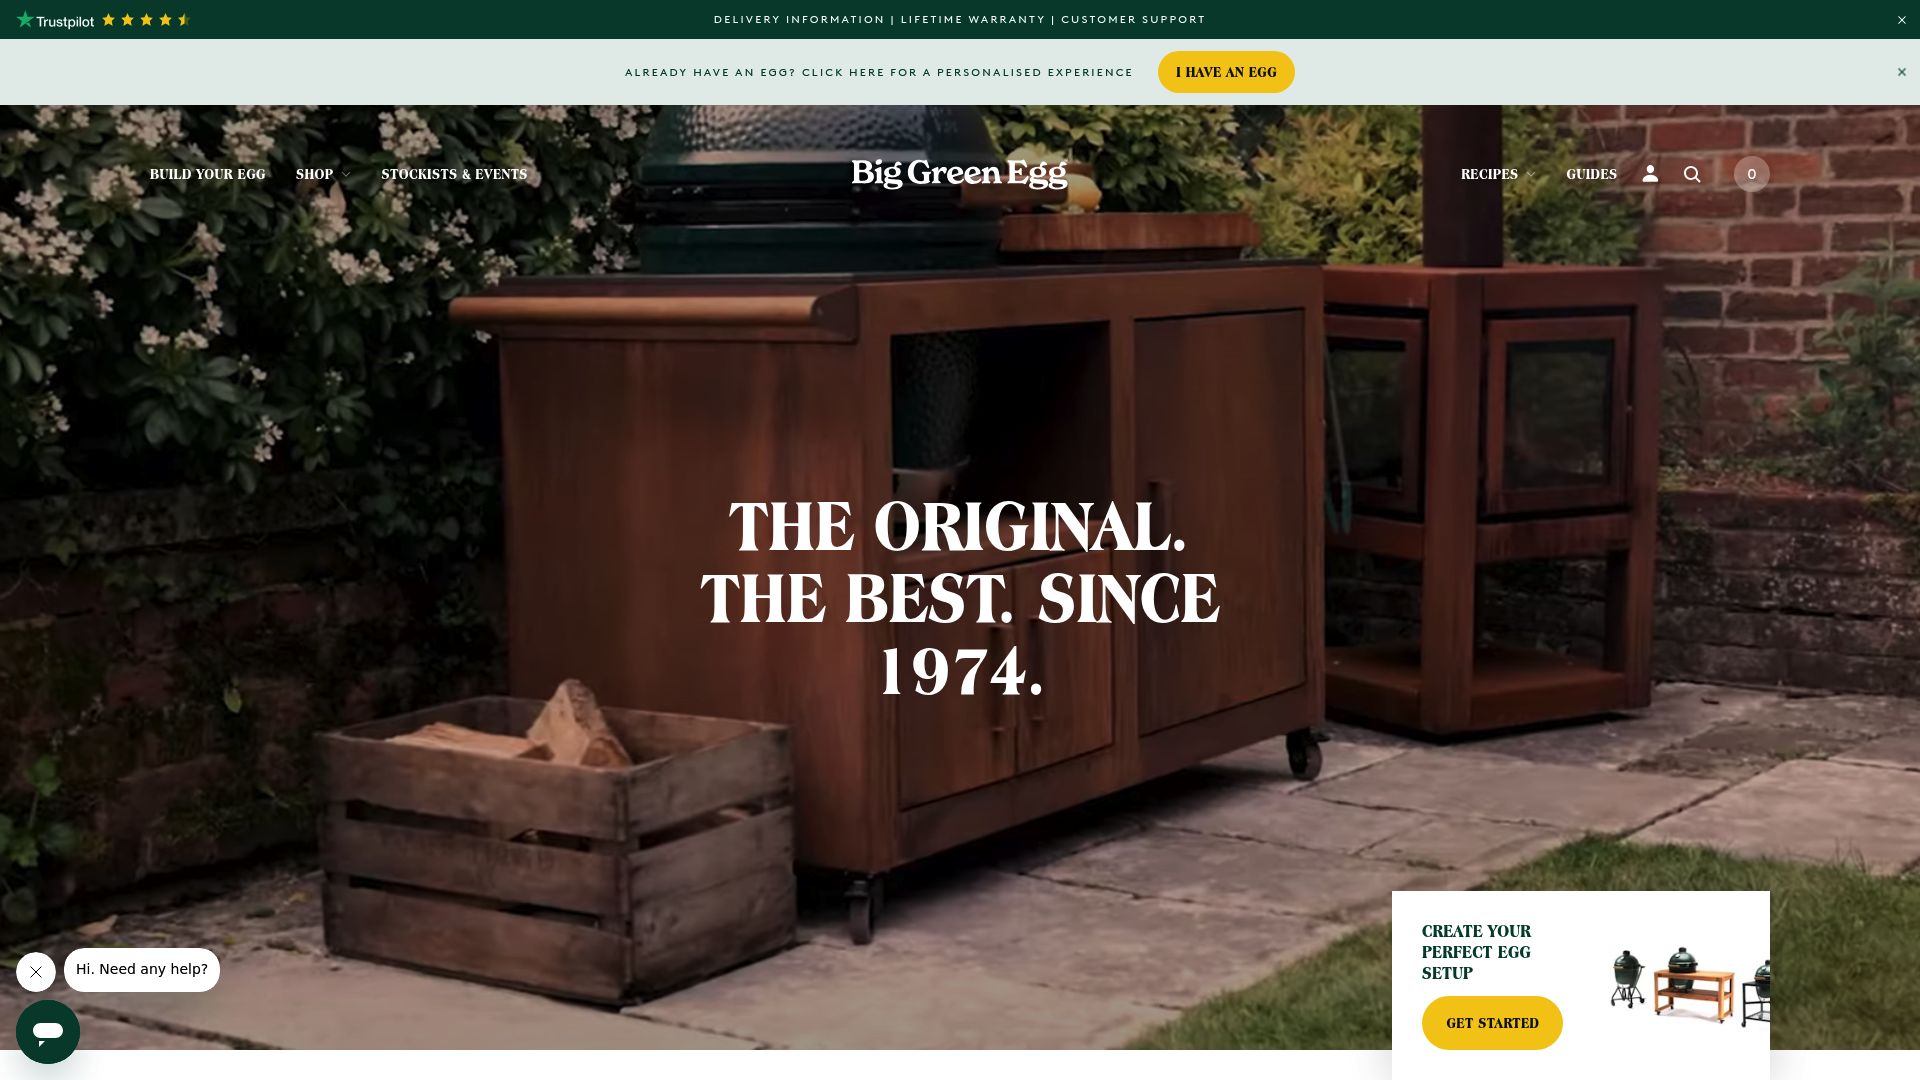Open the Delivery Information link
The image size is (1920, 1080).
tap(799, 20)
